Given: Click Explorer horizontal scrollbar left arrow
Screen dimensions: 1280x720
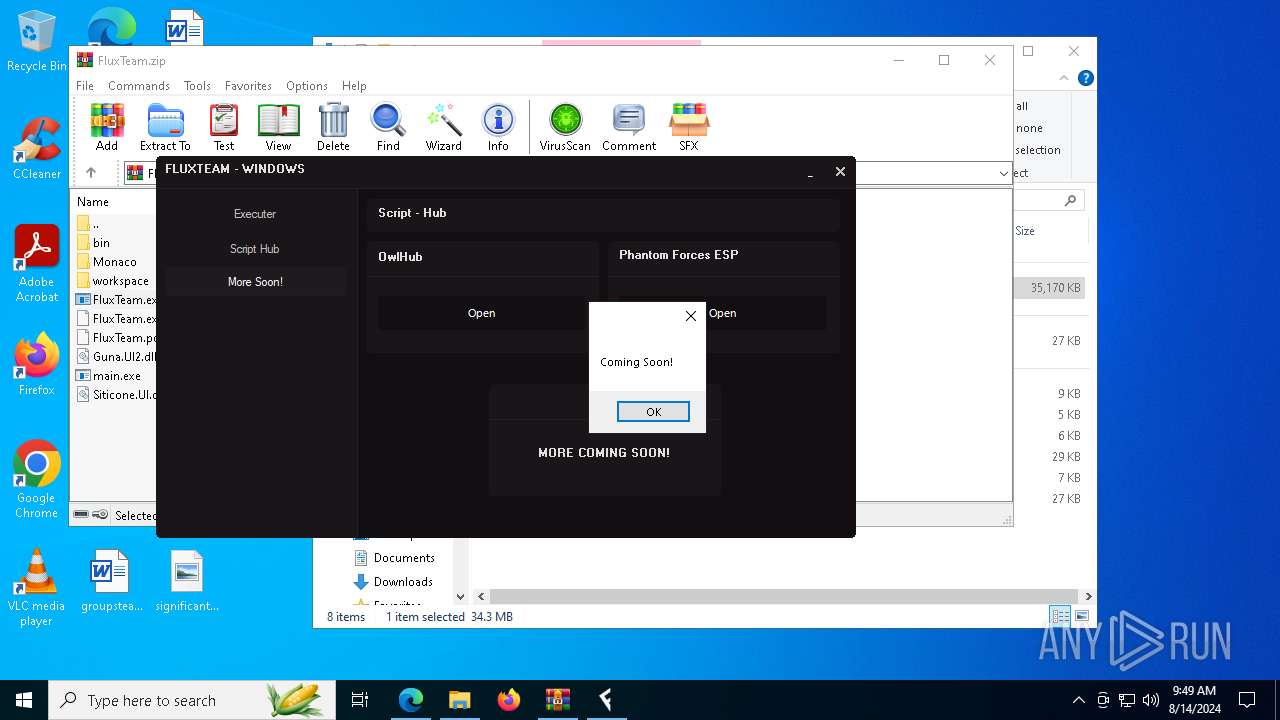Looking at the screenshot, I should point(481,597).
